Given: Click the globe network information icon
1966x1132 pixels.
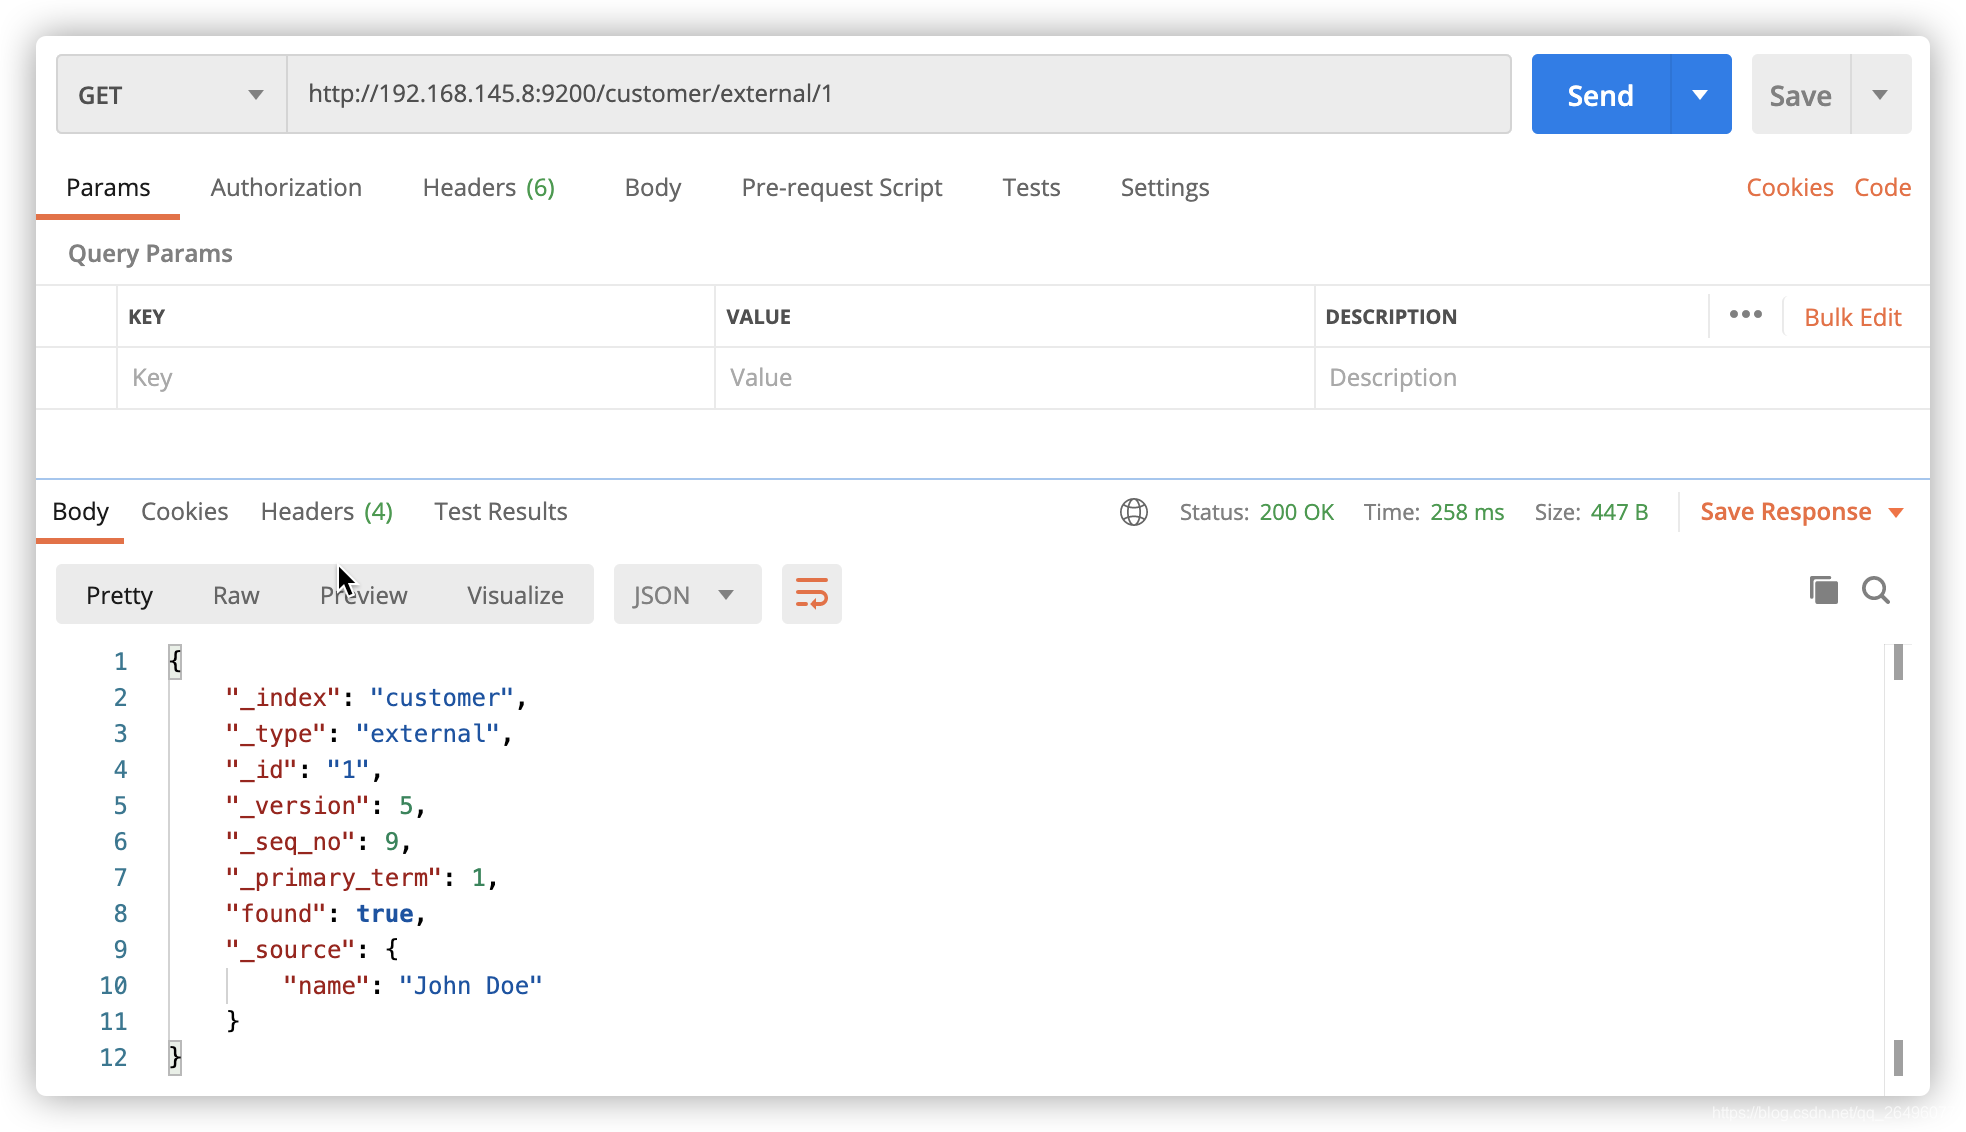Looking at the screenshot, I should coord(1133,512).
